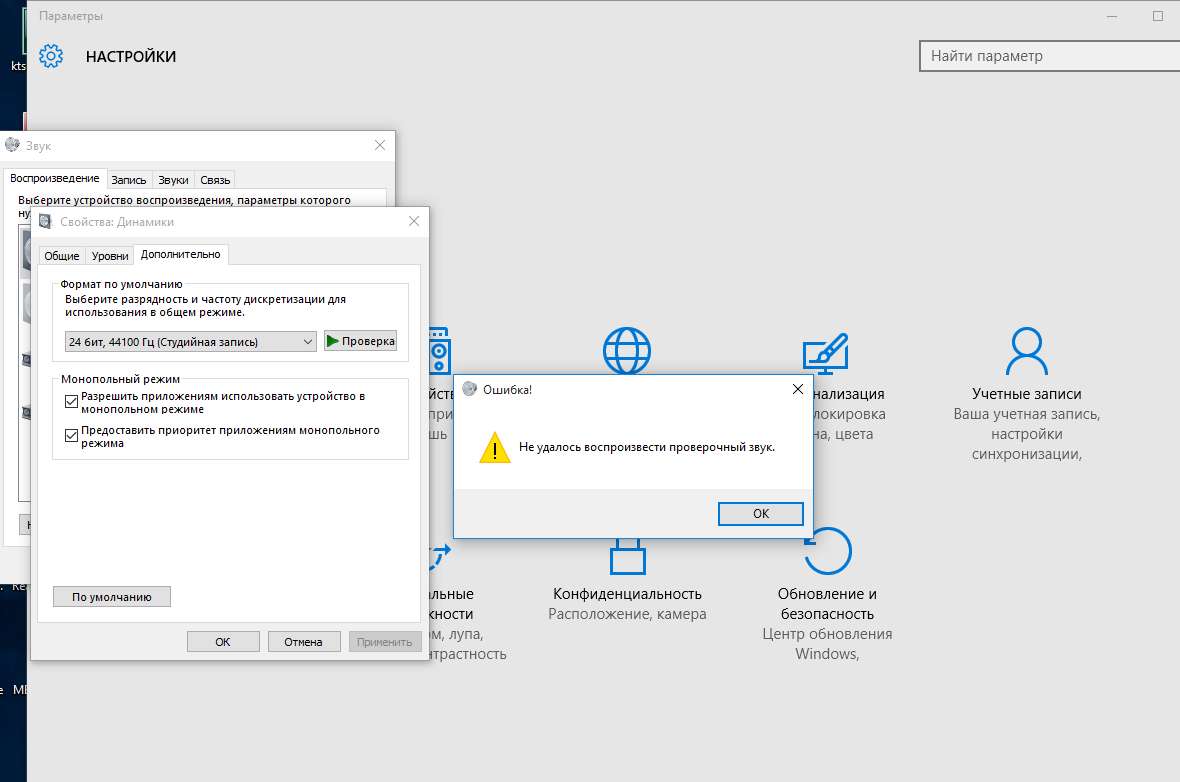Screen dimensions: 1180x782
Task: Click the green play Test button
Action: [360, 341]
